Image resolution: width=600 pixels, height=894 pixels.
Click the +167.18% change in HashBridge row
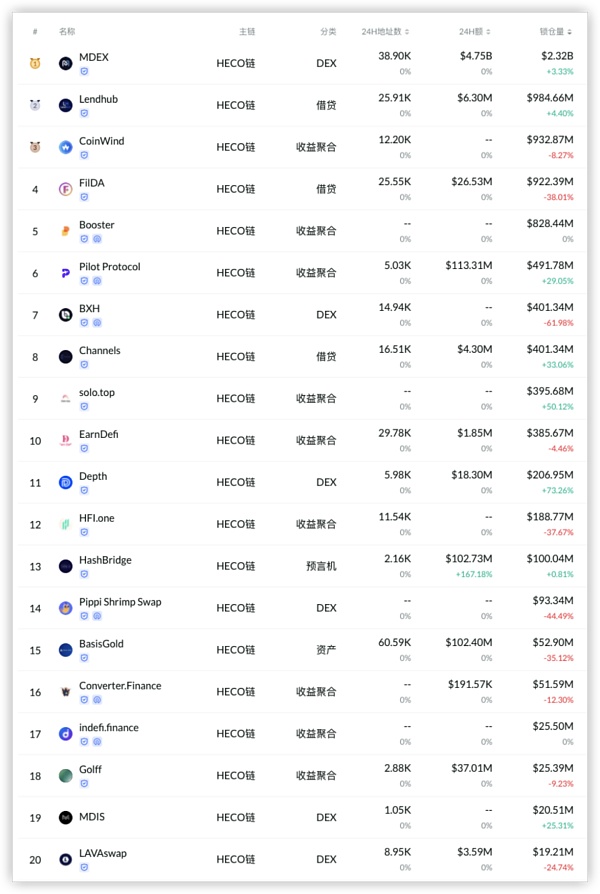click(x=474, y=574)
